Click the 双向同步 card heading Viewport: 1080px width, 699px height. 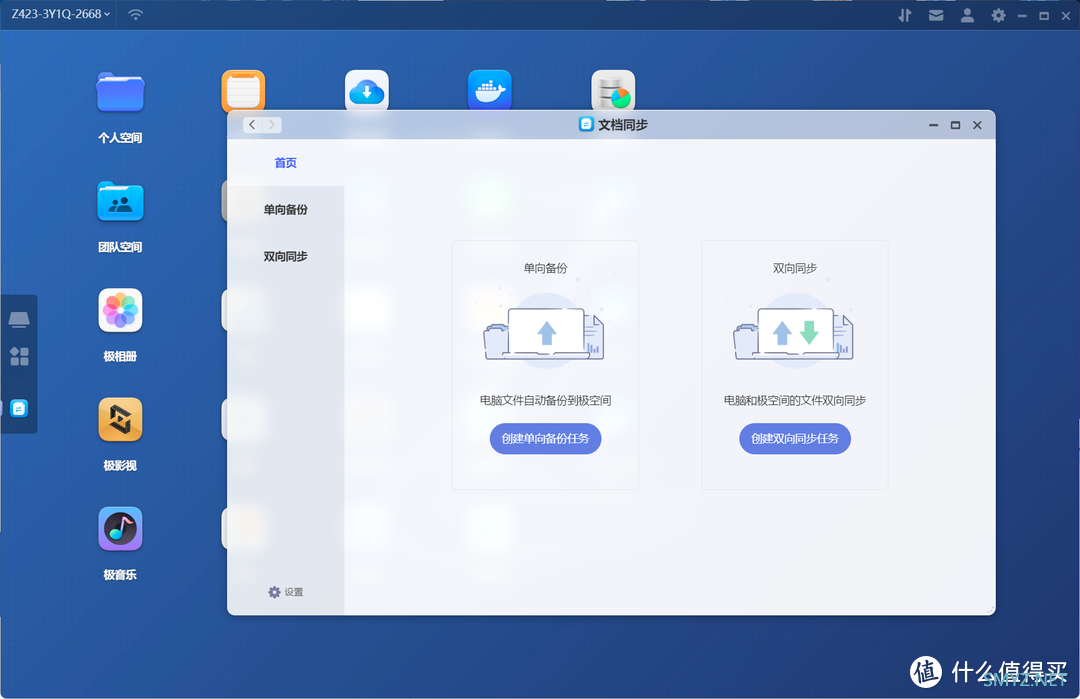(x=795, y=268)
